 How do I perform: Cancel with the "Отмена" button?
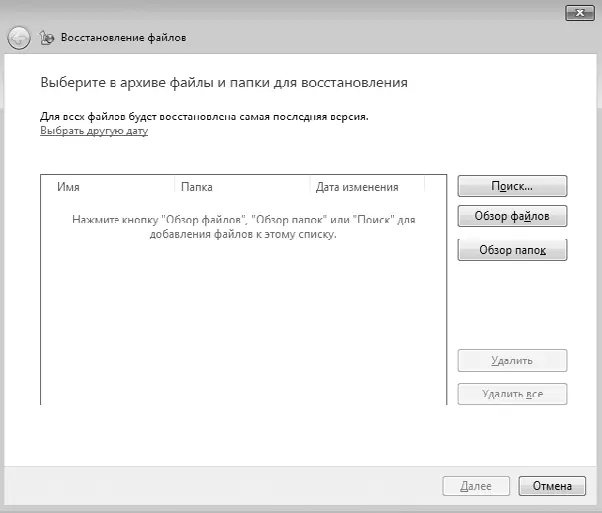pyautogui.click(x=552, y=486)
